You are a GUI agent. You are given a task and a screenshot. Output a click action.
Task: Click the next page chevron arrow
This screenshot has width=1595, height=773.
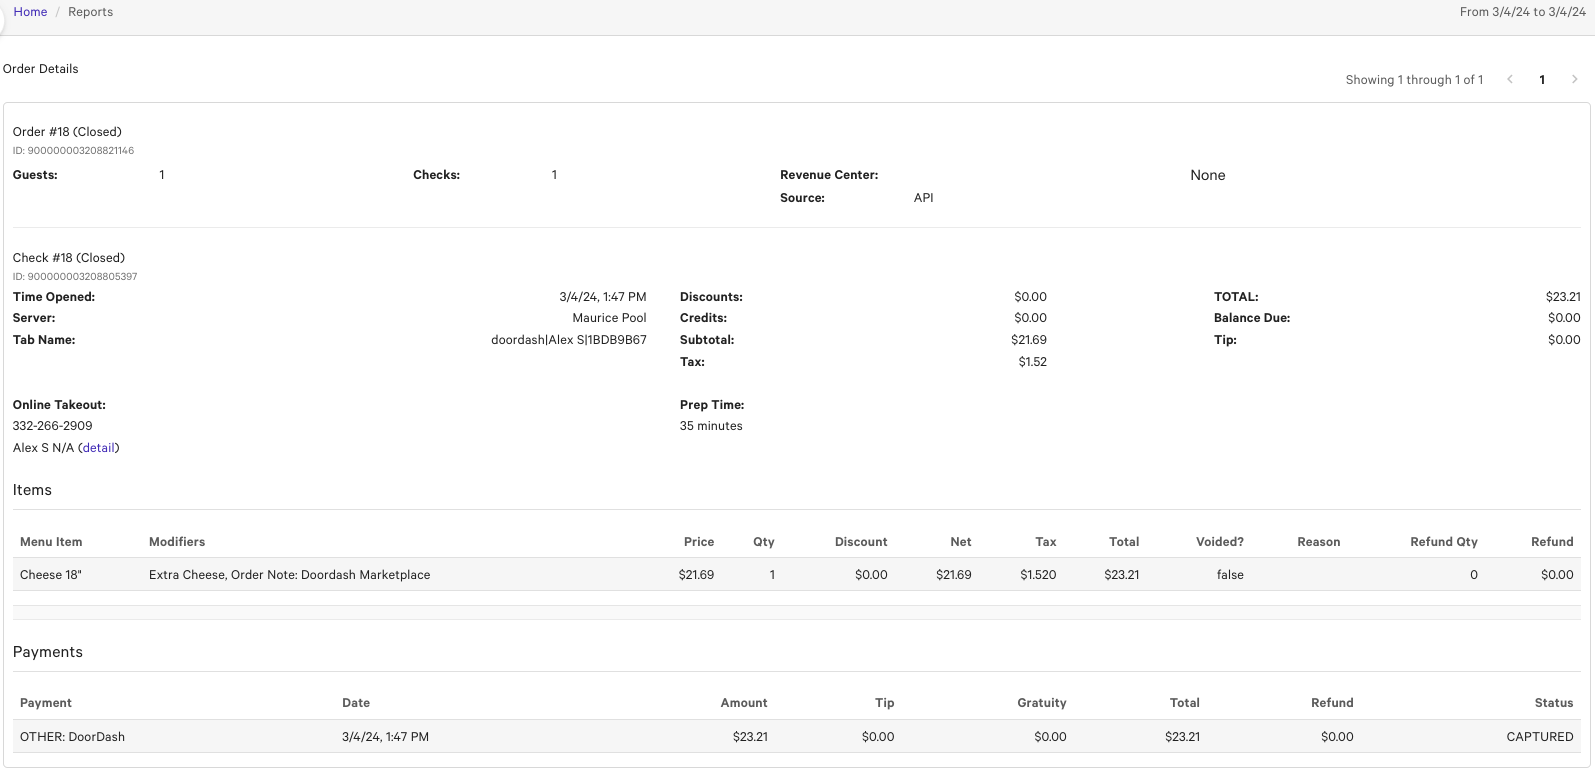(x=1574, y=80)
